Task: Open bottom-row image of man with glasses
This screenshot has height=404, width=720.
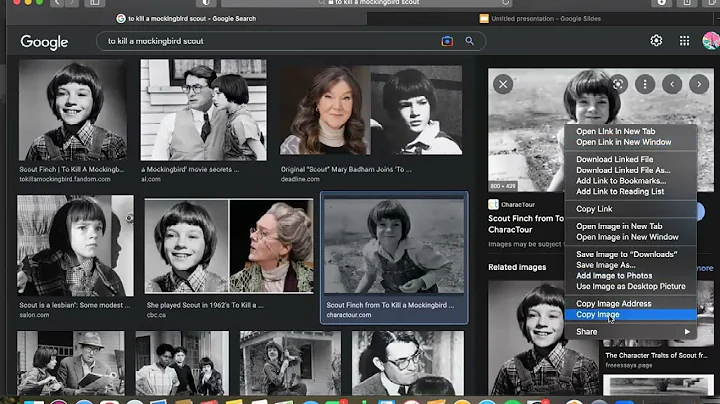Action: click(408, 363)
